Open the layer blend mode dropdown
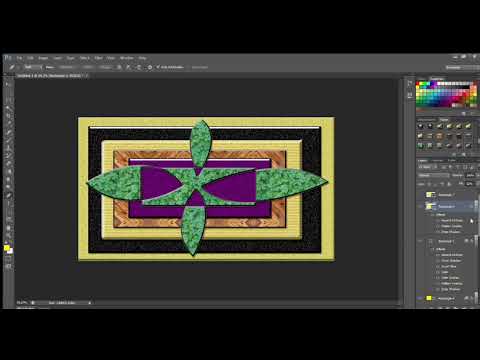Screen dimensions: 480x360 (x=433, y=175)
